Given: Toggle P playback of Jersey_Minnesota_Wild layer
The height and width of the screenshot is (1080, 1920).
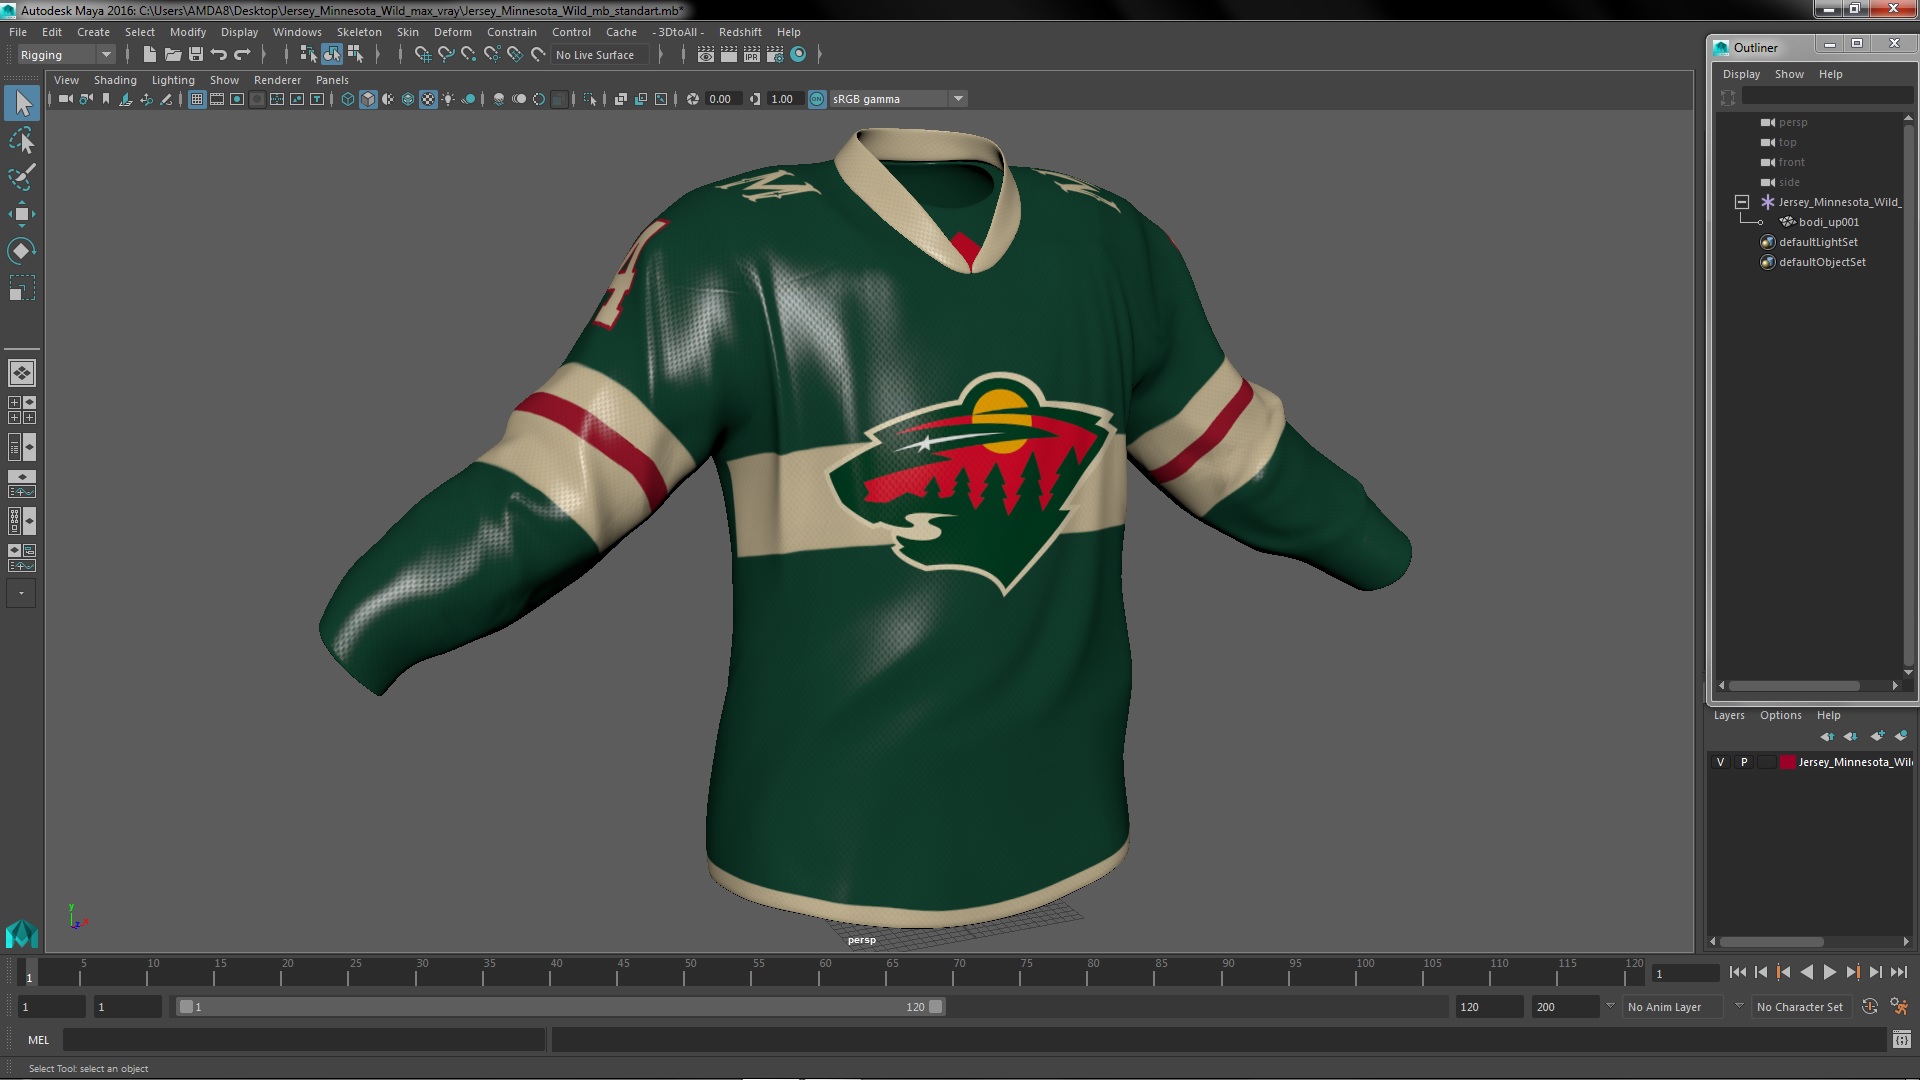Looking at the screenshot, I should click(x=1744, y=762).
